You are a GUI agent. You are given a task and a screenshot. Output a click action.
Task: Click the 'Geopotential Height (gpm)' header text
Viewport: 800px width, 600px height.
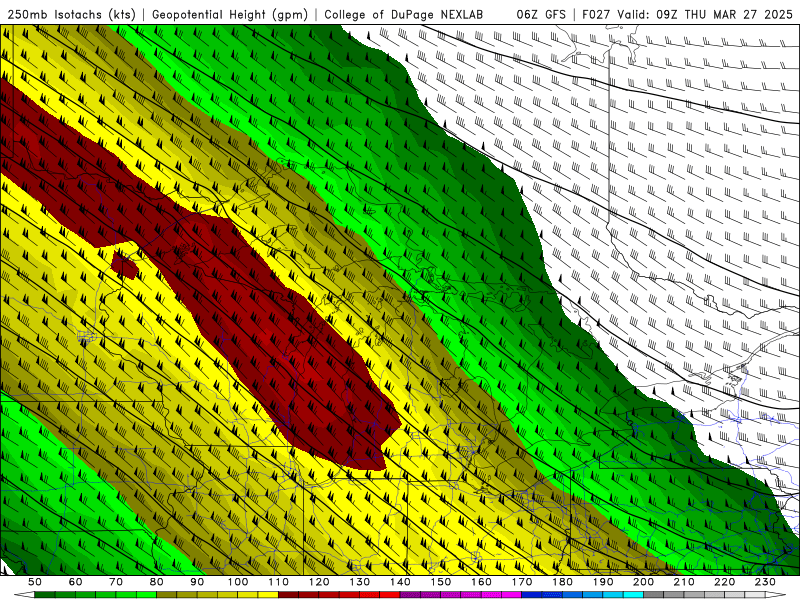(x=230, y=14)
